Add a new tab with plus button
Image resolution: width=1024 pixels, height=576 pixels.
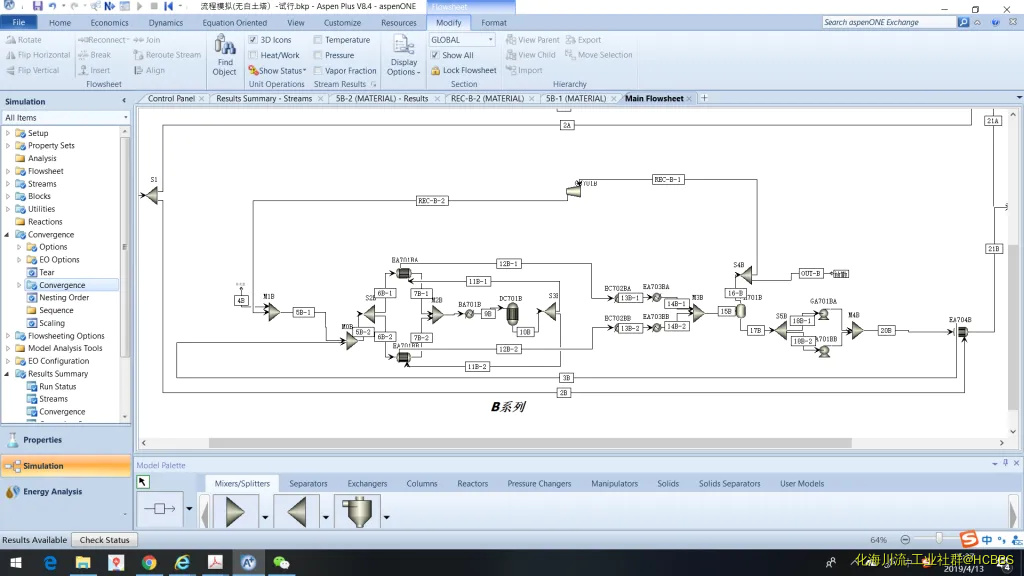point(704,98)
